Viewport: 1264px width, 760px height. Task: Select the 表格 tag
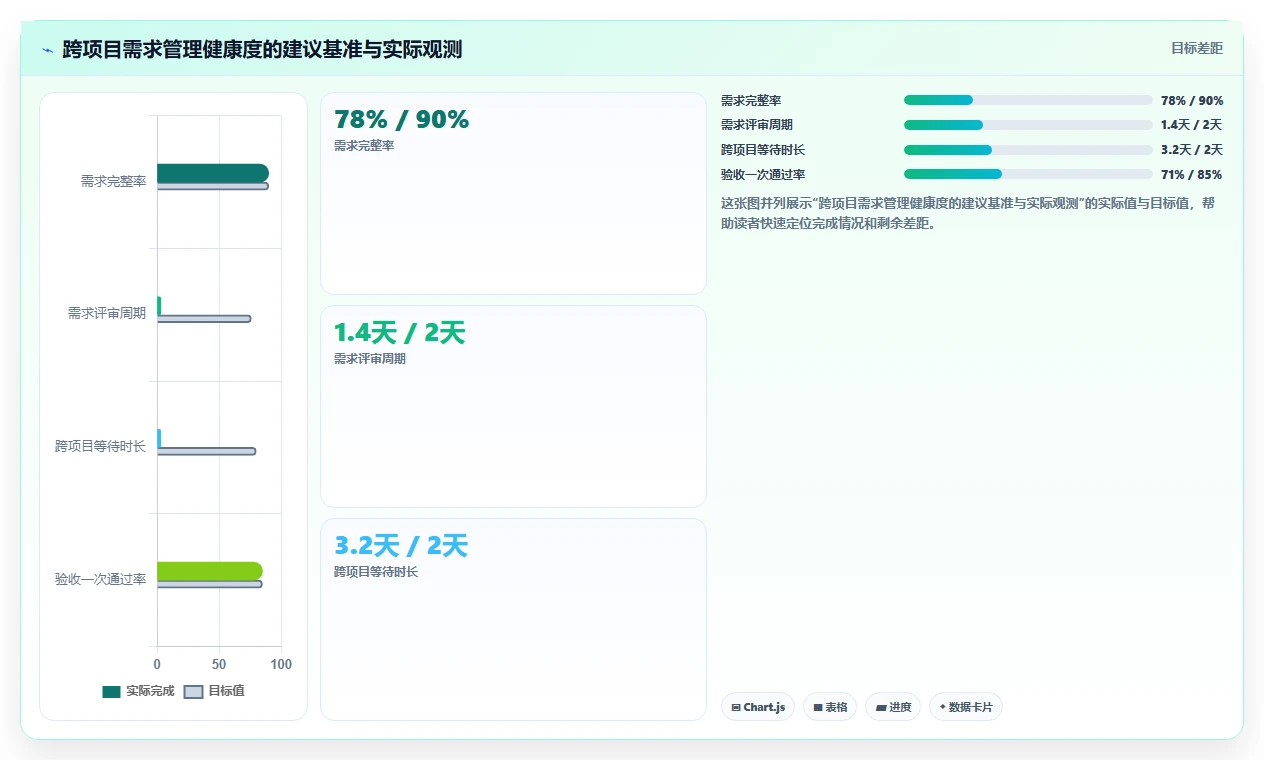coord(830,707)
